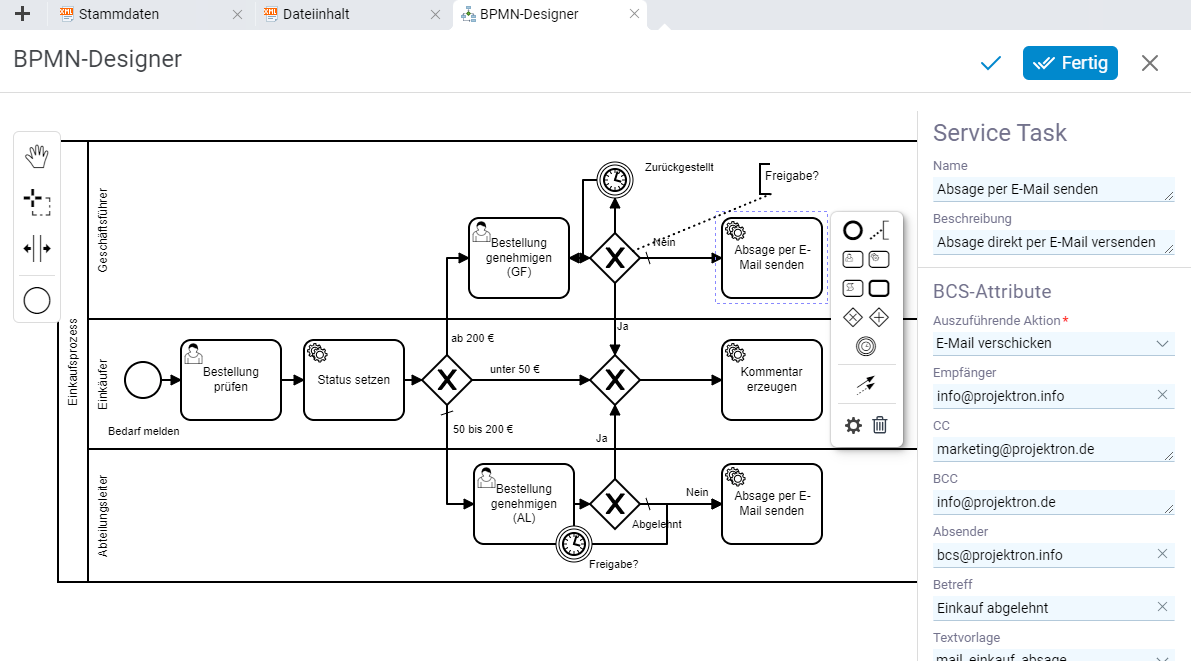Delete selected element with trash icon

pyautogui.click(x=880, y=425)
